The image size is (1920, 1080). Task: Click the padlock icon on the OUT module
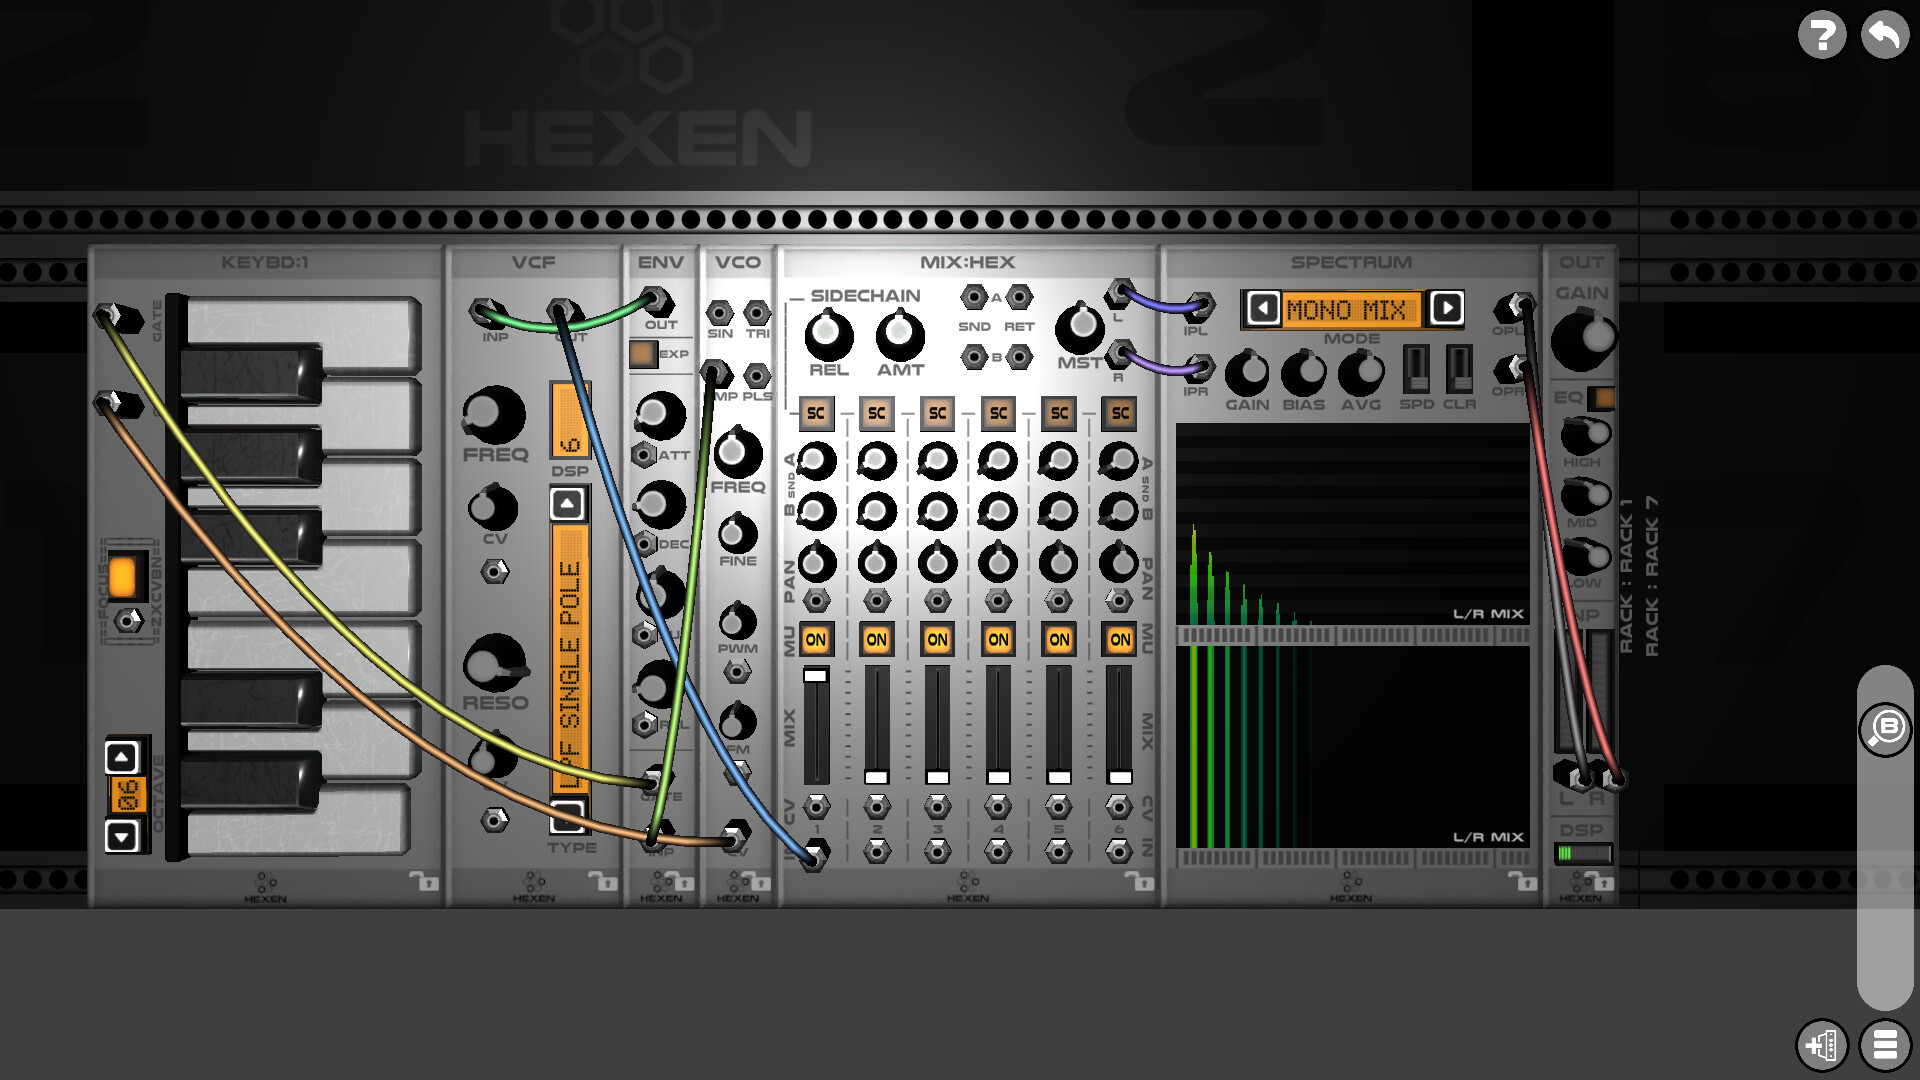point(1604,884)
